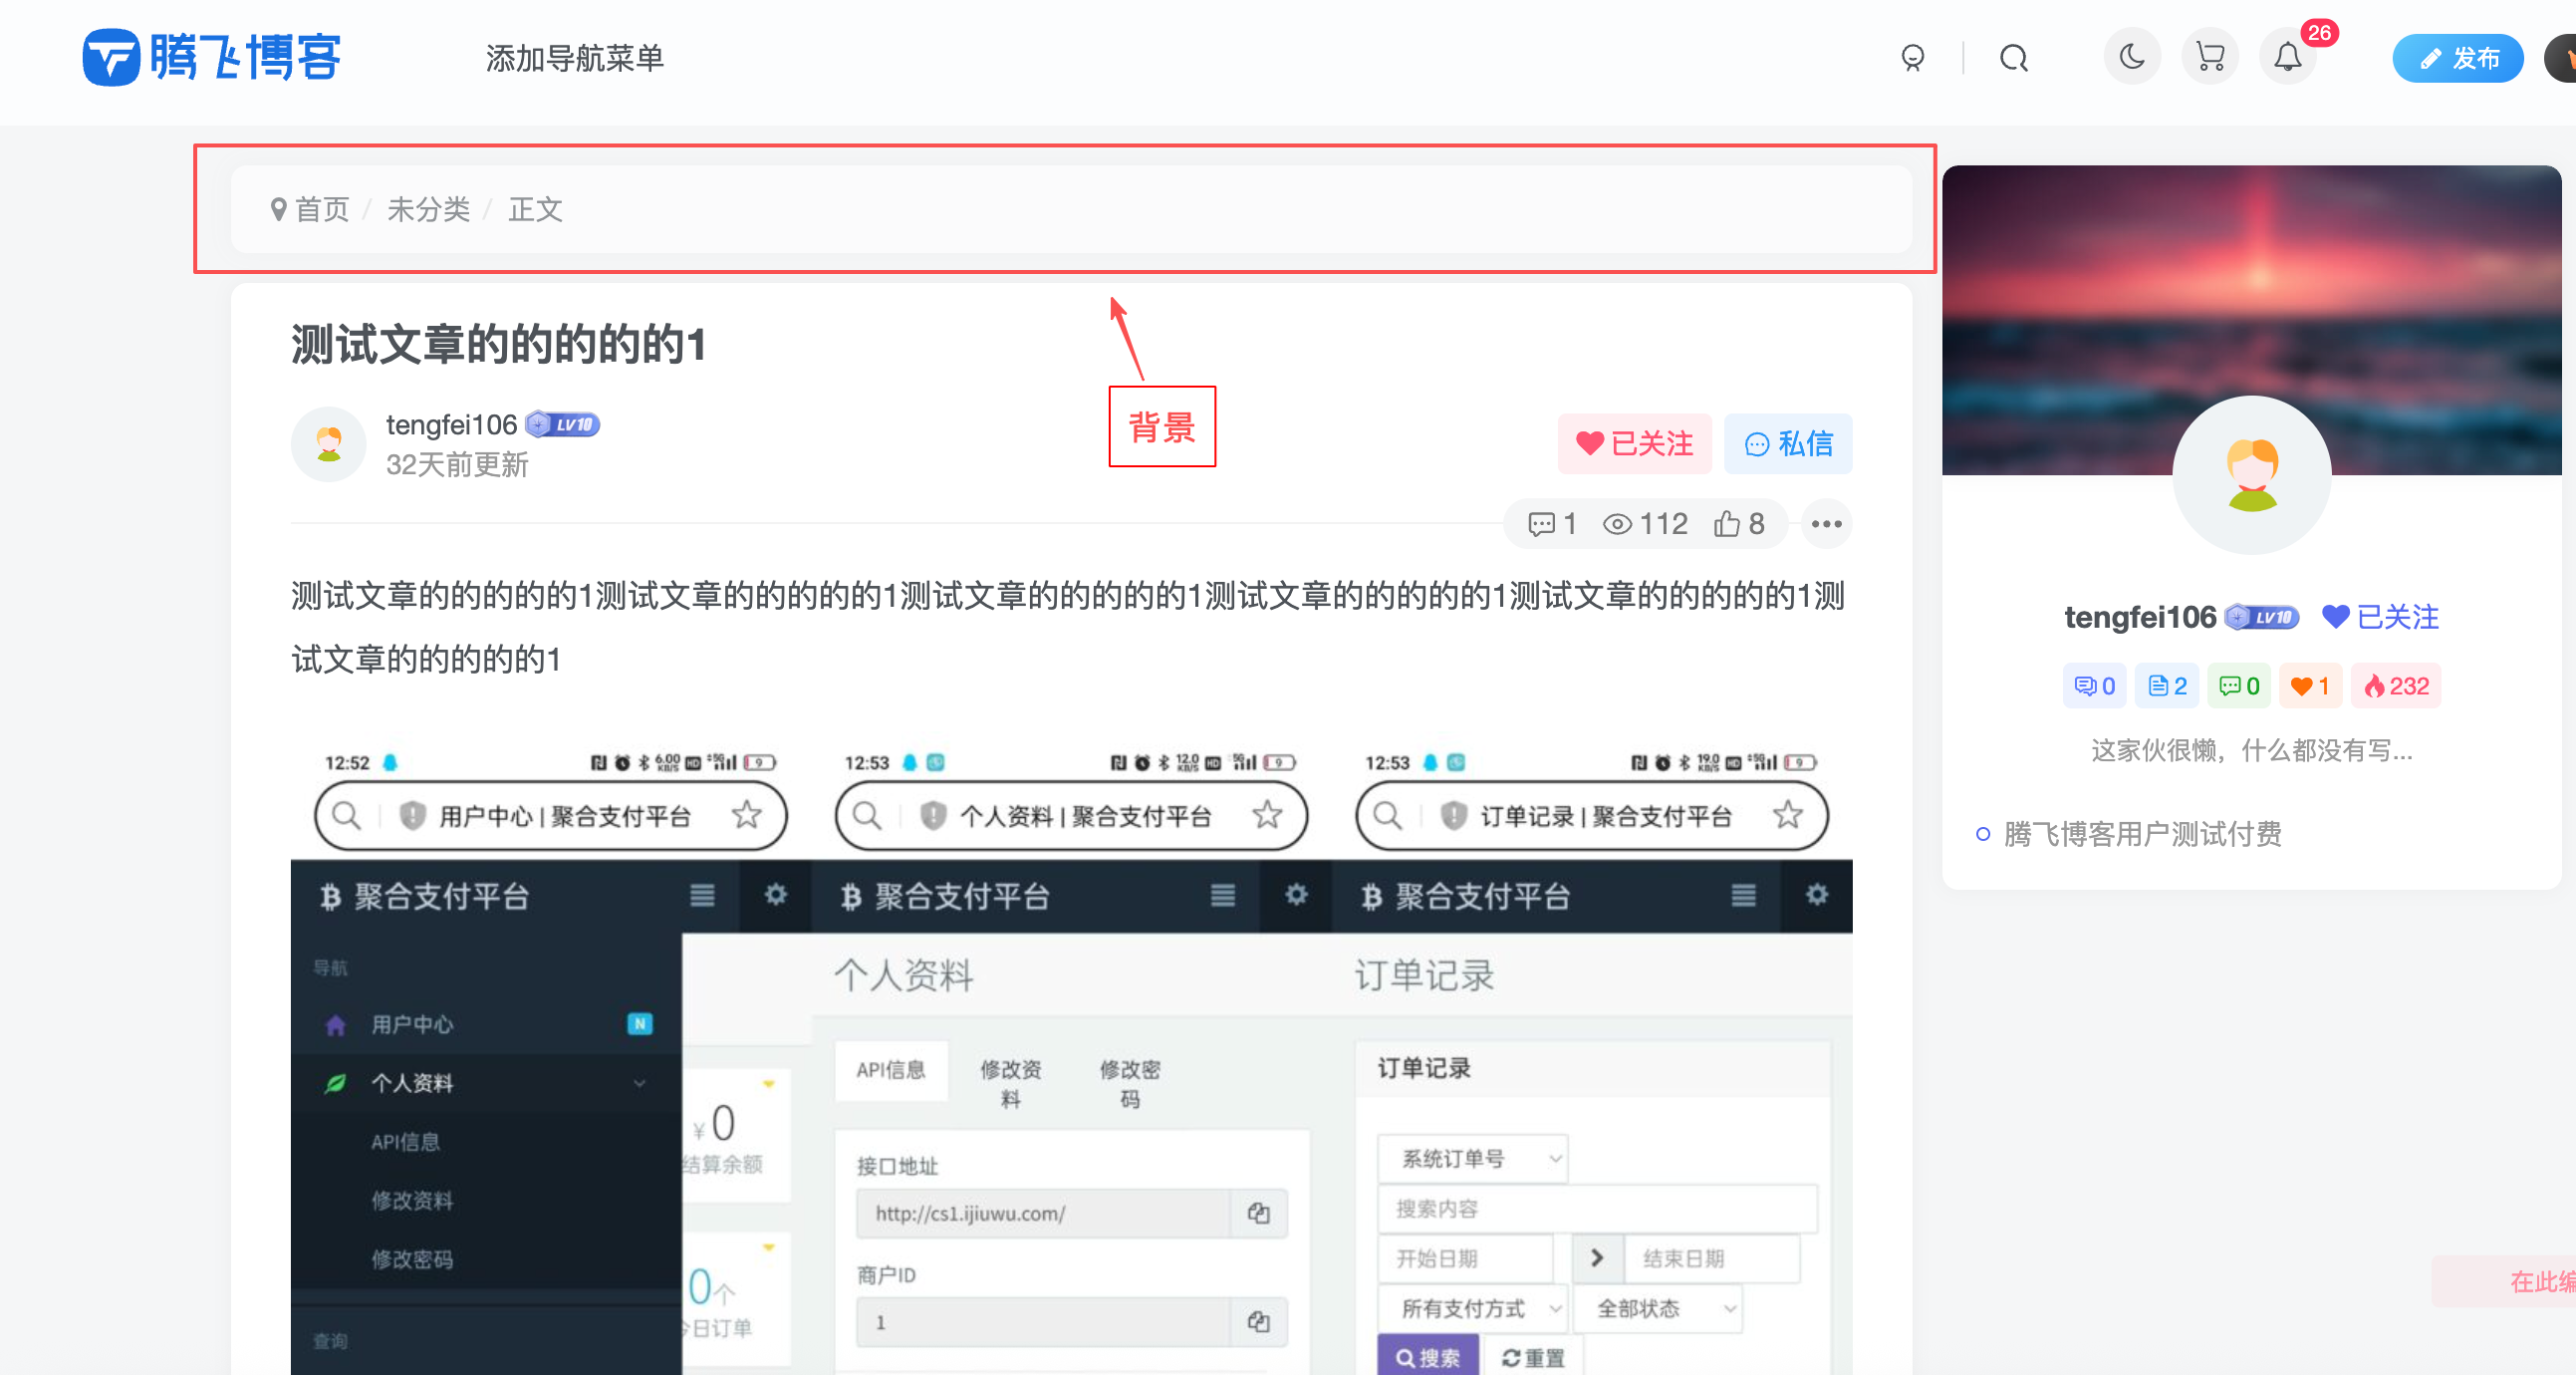This screenshot has width=2576, height=1375.
Task: Check notifications via the bell icon
Action: pos(2288,57)
